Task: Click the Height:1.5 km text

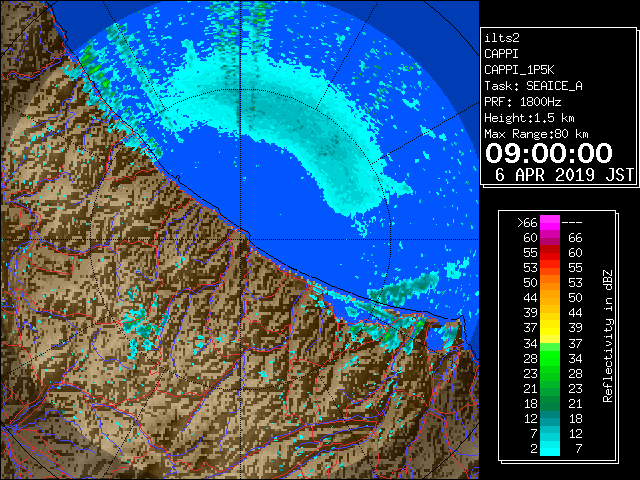Action: 529,118
